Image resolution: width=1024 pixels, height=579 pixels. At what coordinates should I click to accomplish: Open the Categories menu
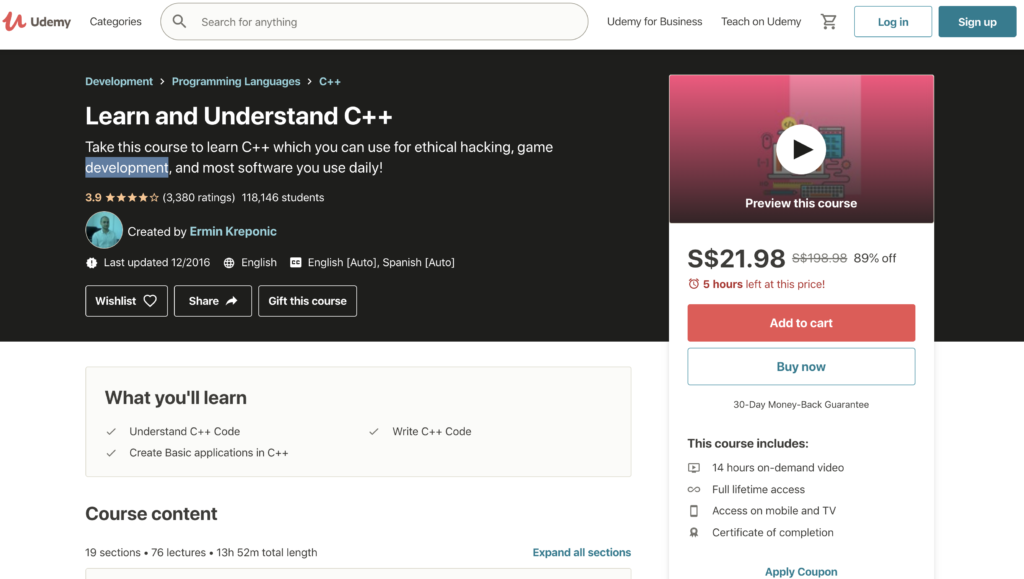pyautogui.click(x=116, y=22)
